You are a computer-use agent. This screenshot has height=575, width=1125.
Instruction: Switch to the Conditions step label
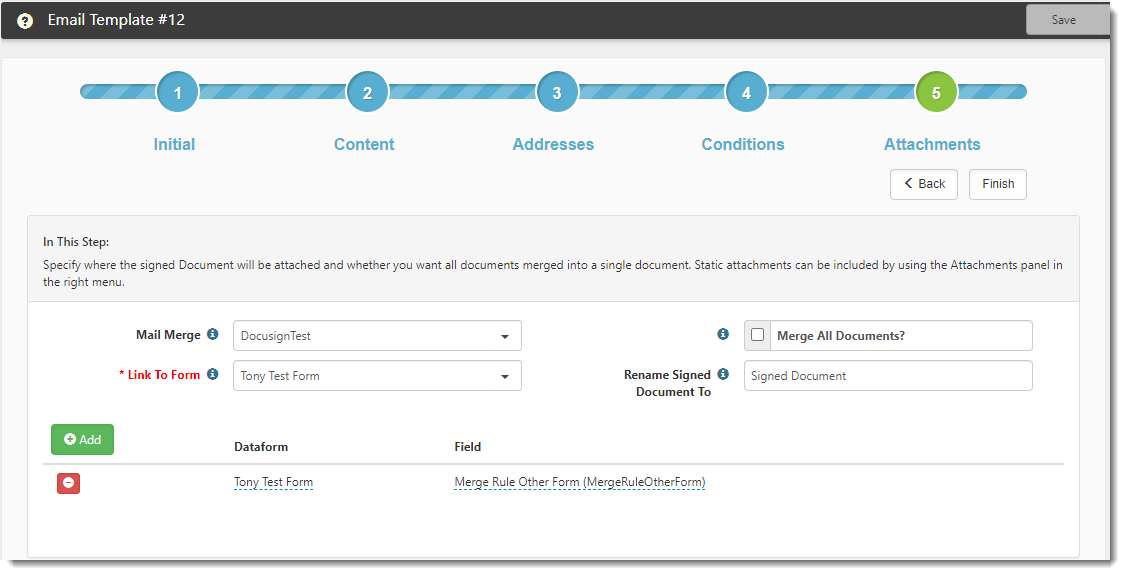tap(743, 144)
